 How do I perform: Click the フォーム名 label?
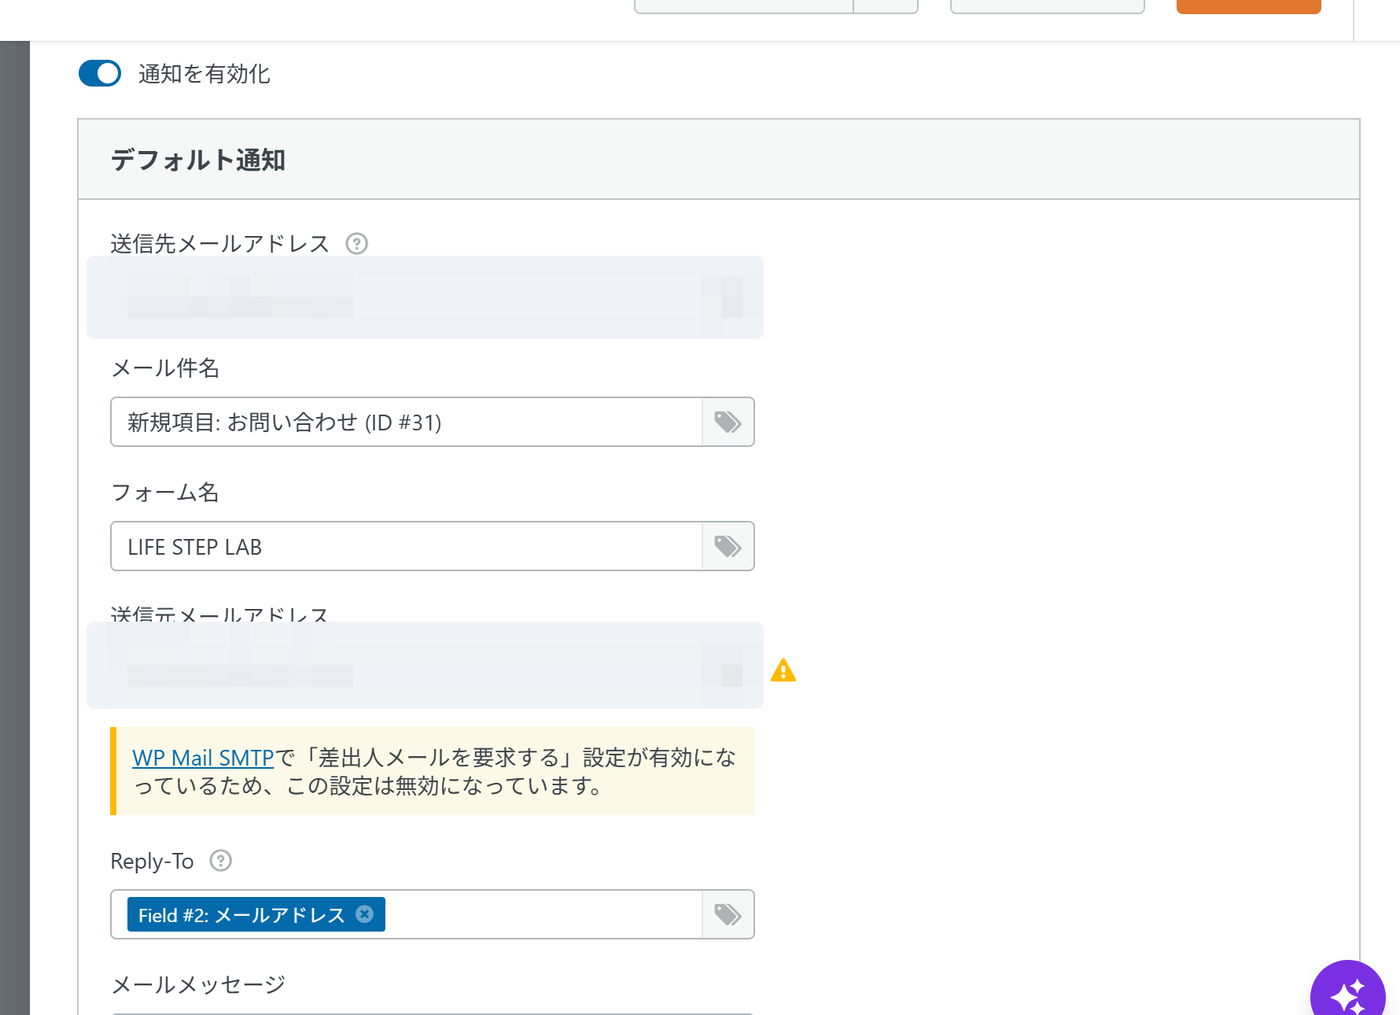165,492
